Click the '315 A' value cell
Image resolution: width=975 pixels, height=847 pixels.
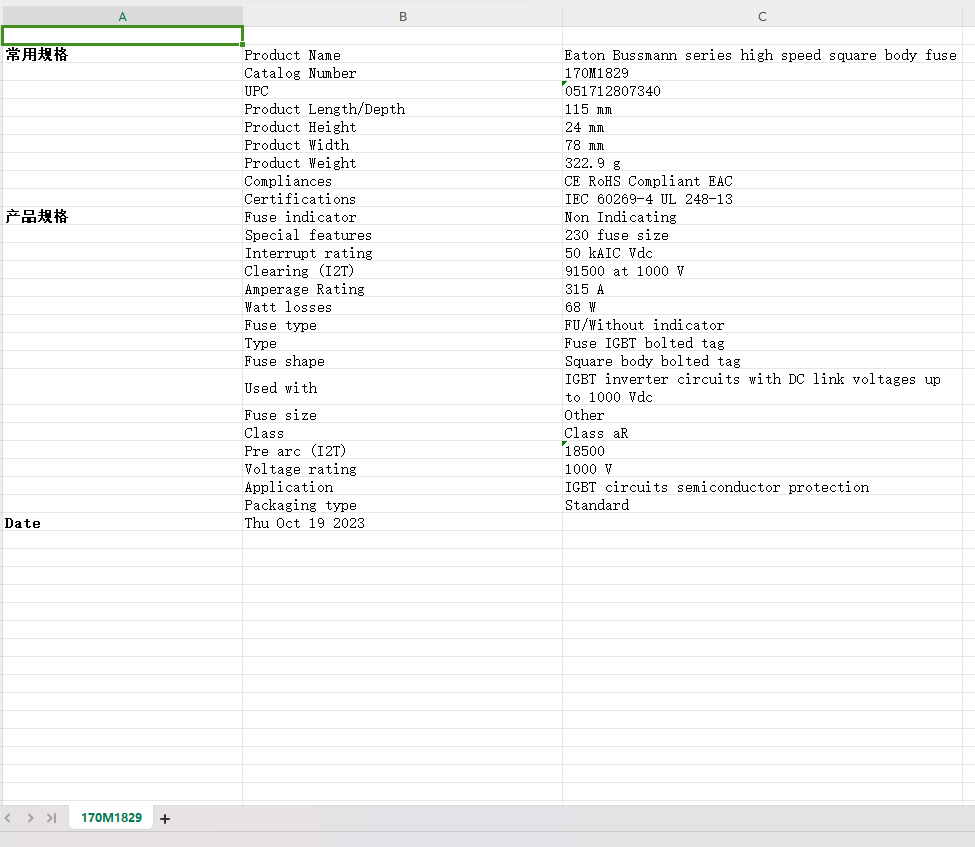(x=762, y=289)
